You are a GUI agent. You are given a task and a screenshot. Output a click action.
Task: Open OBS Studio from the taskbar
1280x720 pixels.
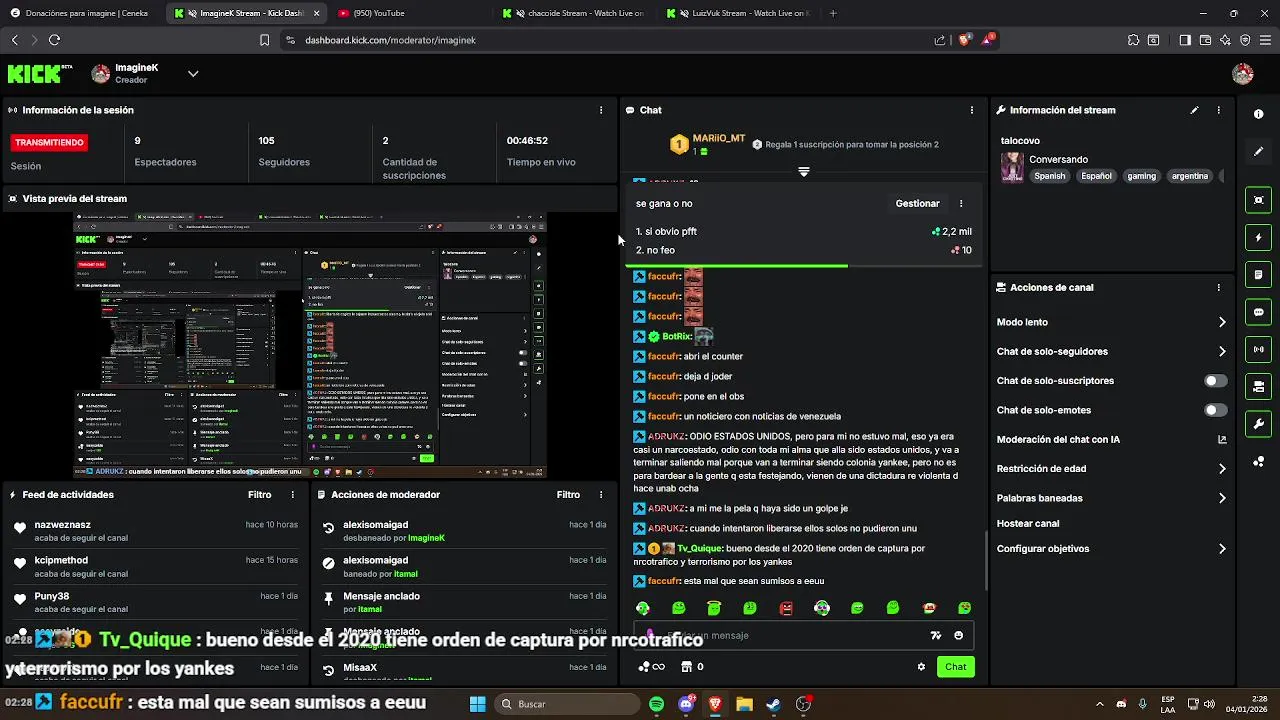tap(803, 704)
